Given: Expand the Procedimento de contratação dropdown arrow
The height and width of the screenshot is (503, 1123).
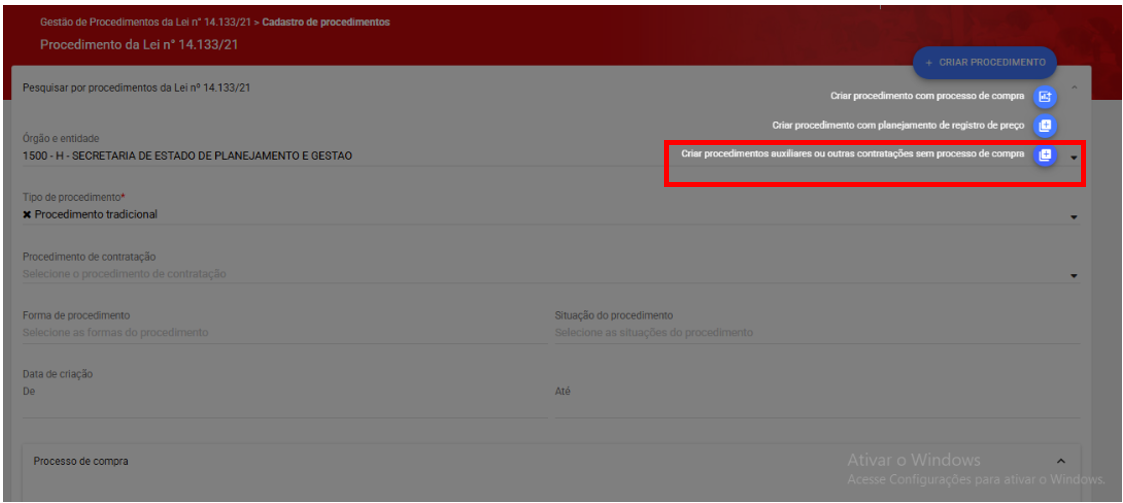Looking at the screenshot, I should tap(1074, 276).
